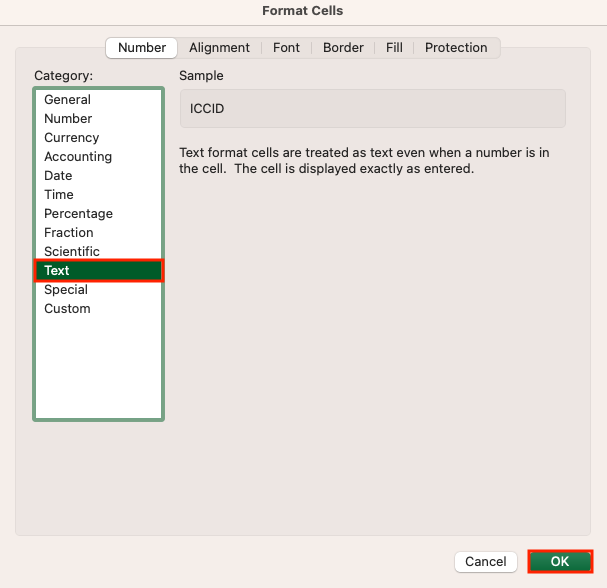Switch to the Border tab

[x=343, y=48]
